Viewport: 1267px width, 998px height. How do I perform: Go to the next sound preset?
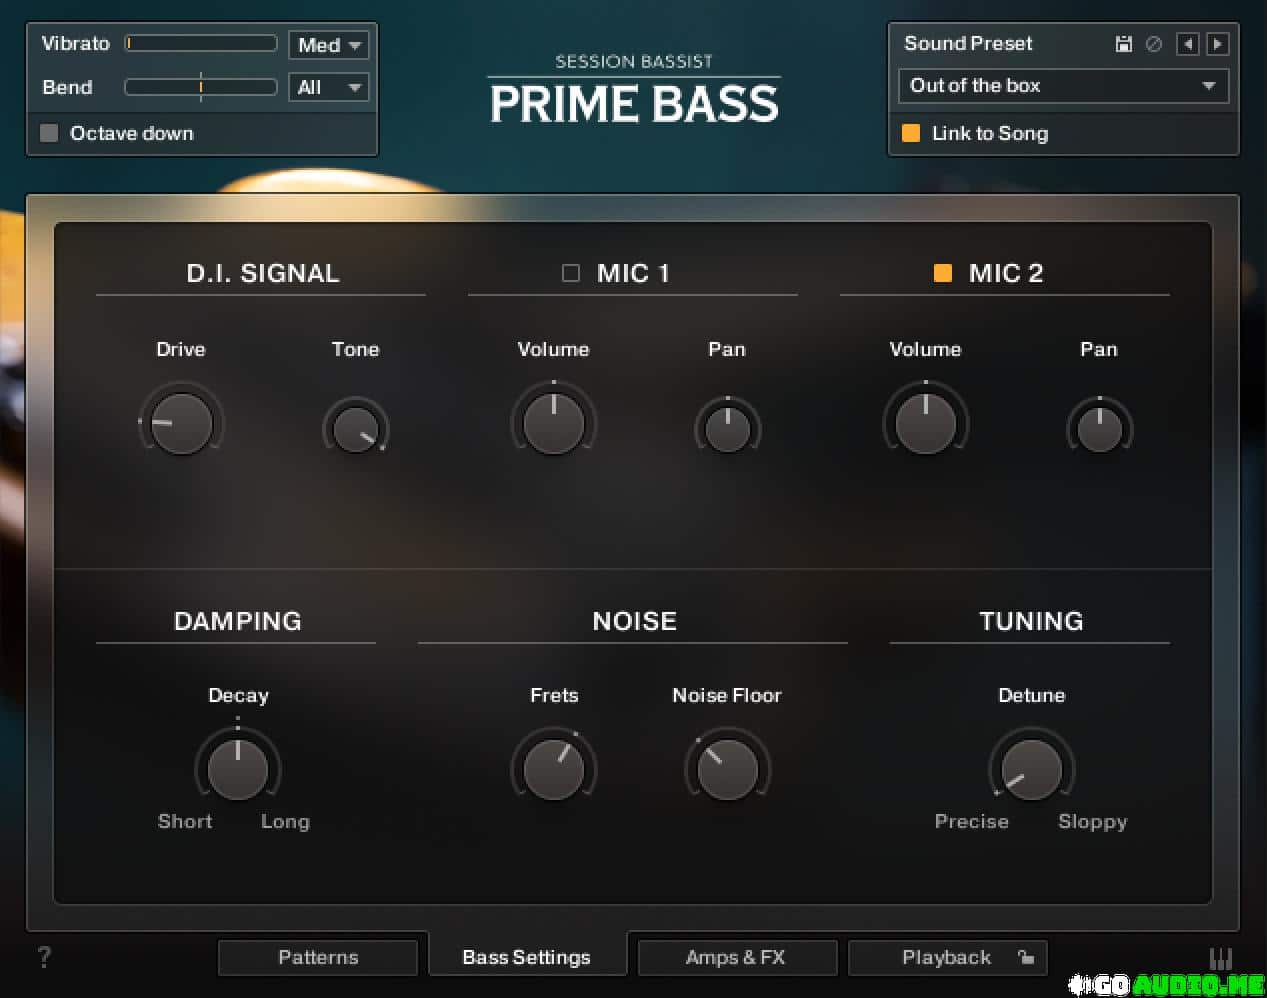1218,44
